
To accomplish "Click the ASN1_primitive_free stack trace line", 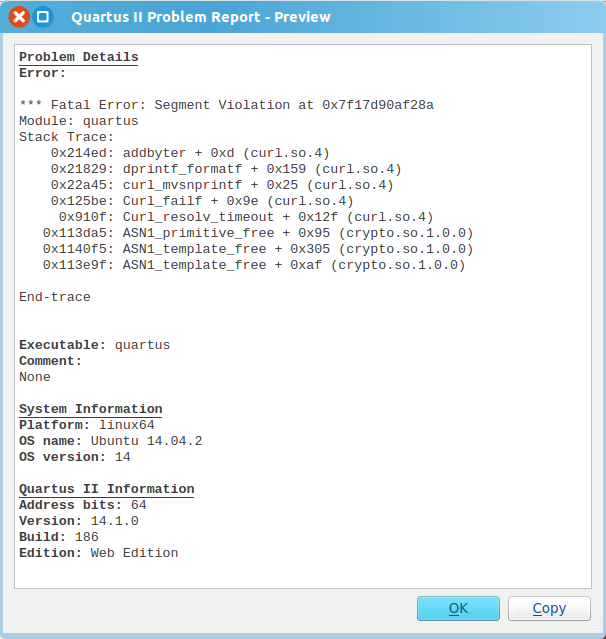I will pyautogui.click(x=258, y=233).
